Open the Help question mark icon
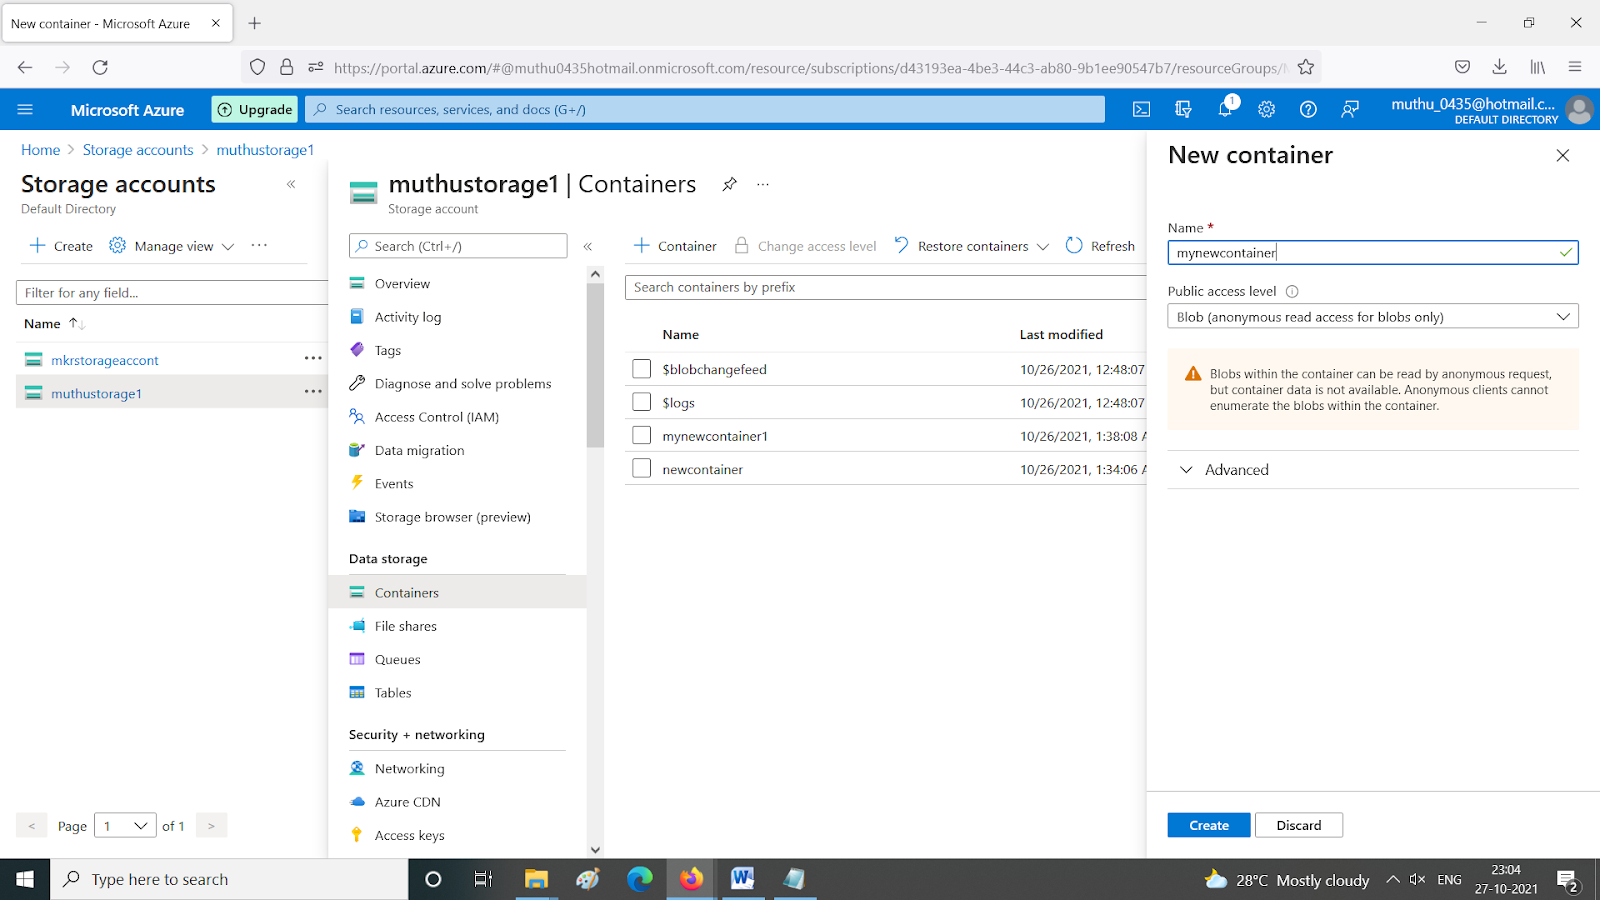This screenshot has height=900, width=1600. tap(1308, 109)
